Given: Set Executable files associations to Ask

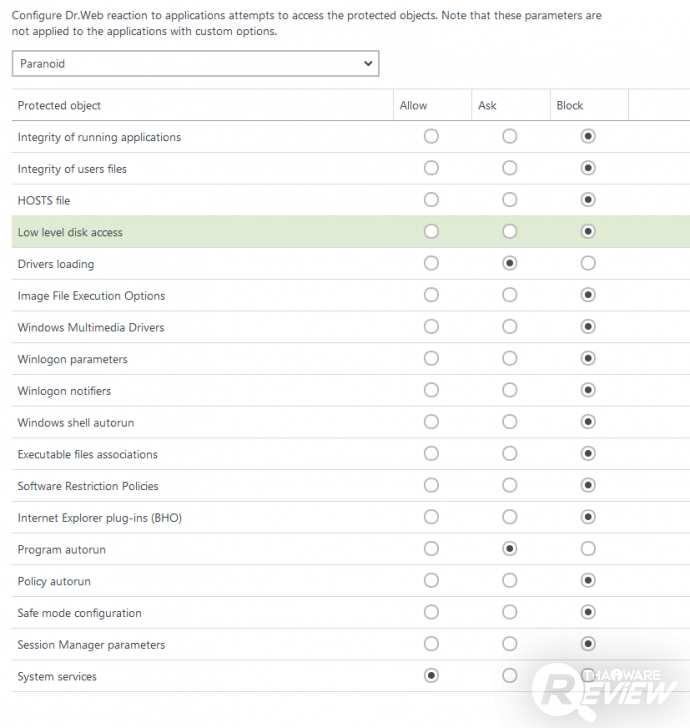Looking at the screenshot, I should 510,454.
